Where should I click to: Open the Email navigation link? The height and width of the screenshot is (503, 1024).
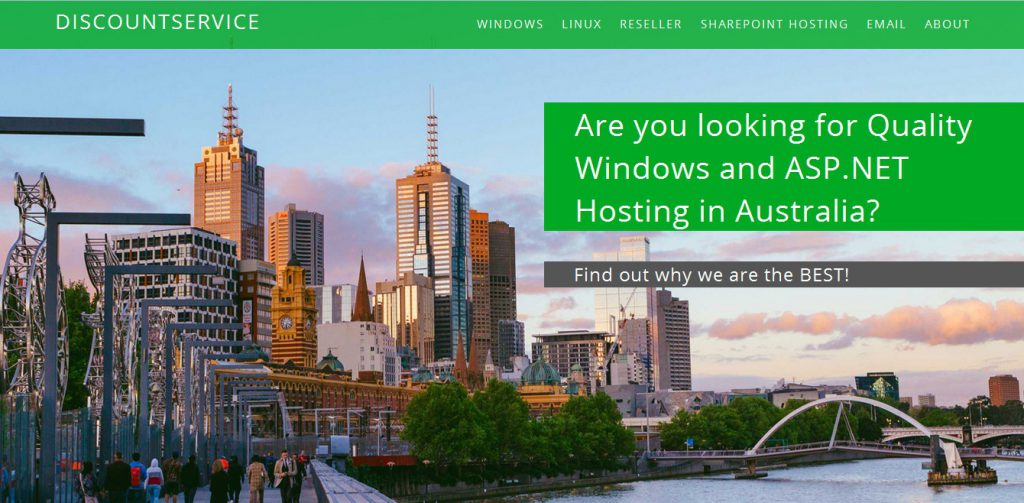[886, 24]
